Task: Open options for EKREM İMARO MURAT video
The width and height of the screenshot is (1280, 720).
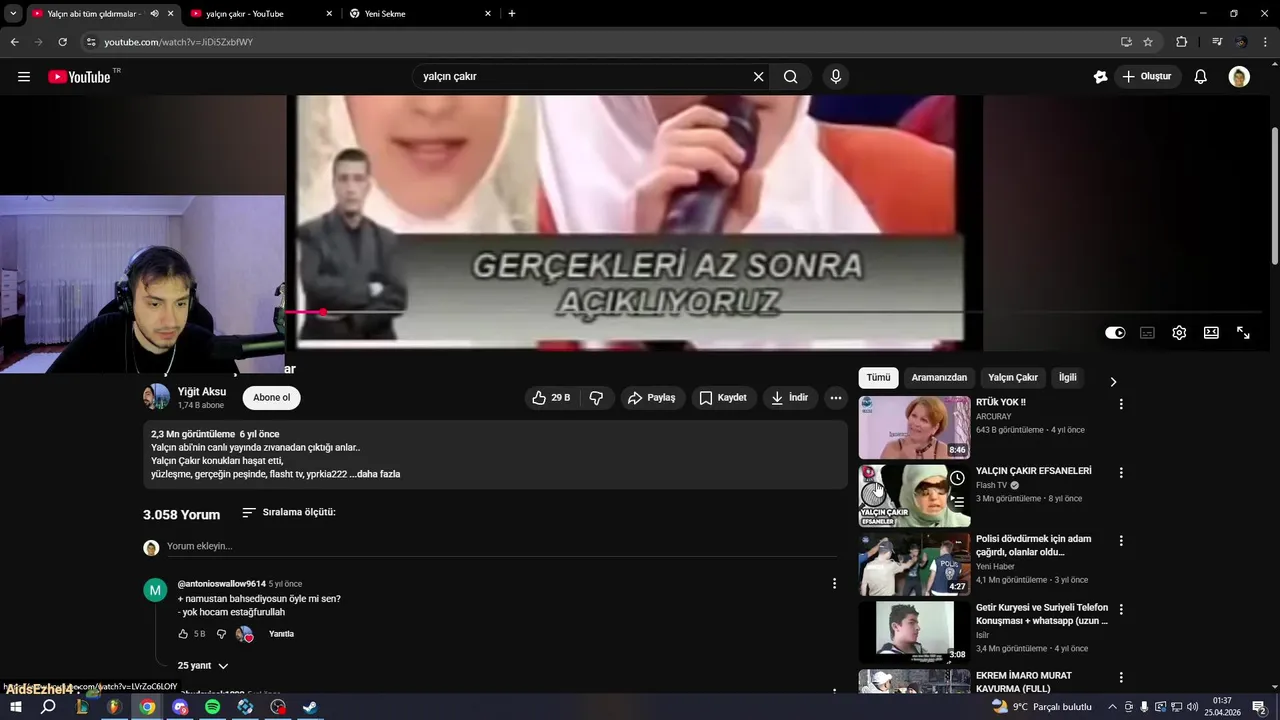Action: pos(1121,678)
